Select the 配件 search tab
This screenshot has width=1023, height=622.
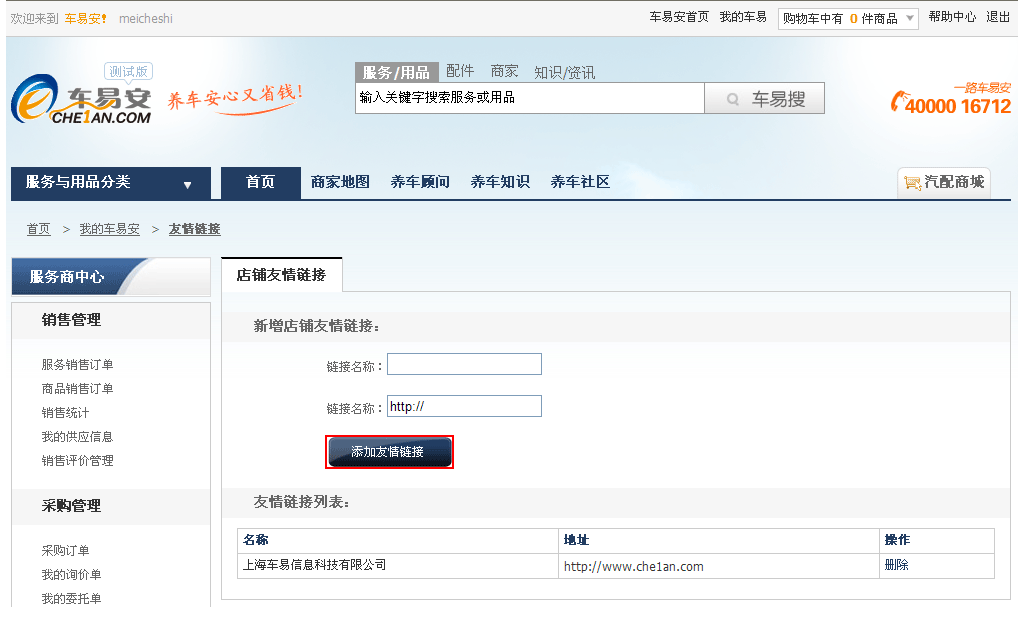(x=460, y=71)
